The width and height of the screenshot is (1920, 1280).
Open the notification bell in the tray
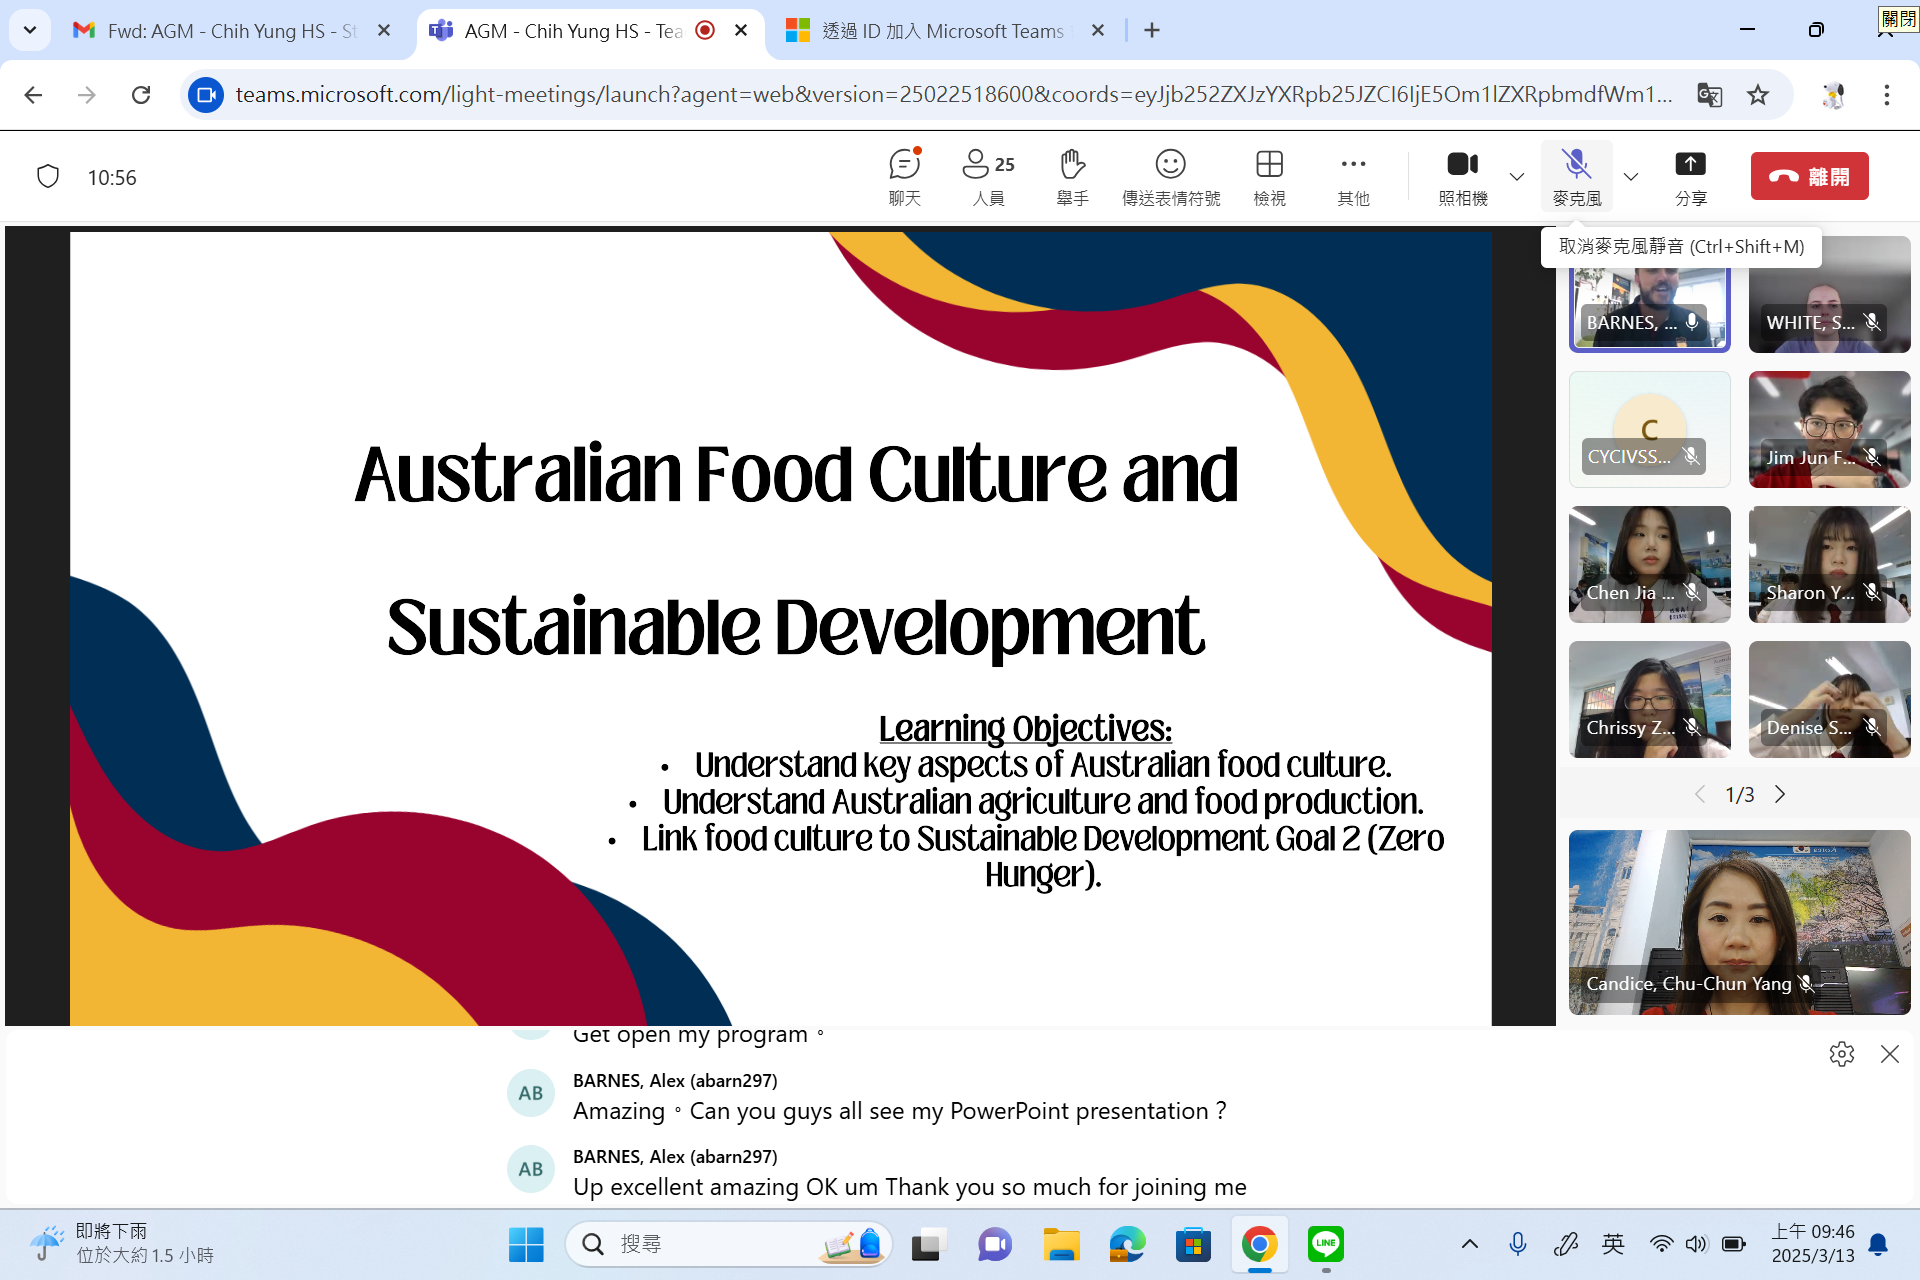coord(1878,1244)
